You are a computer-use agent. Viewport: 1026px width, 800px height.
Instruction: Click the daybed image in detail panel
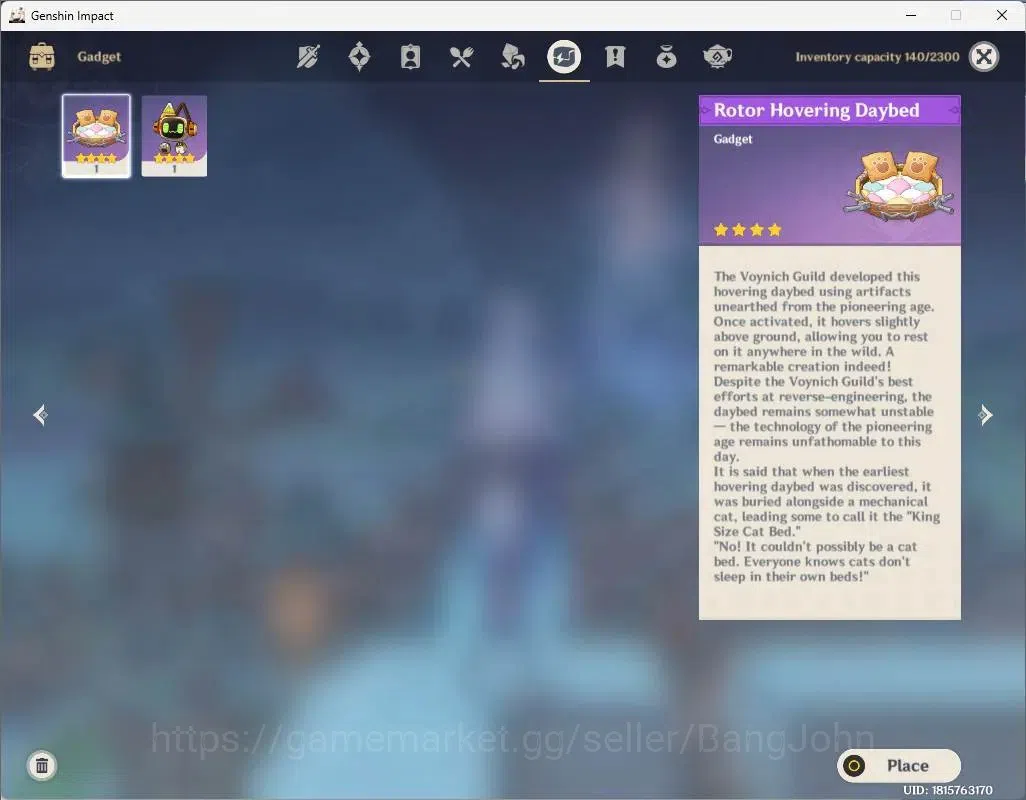click(x=900, y=185)
